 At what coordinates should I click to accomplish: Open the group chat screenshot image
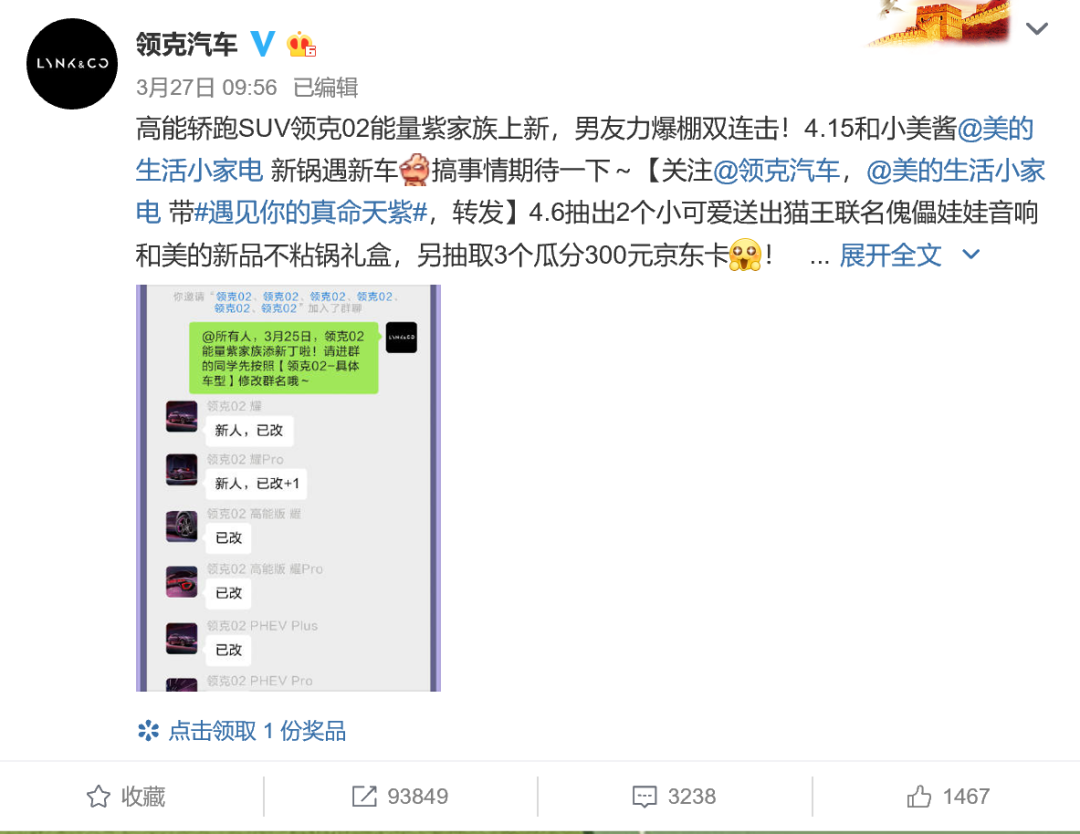click(x=288, y=488)
